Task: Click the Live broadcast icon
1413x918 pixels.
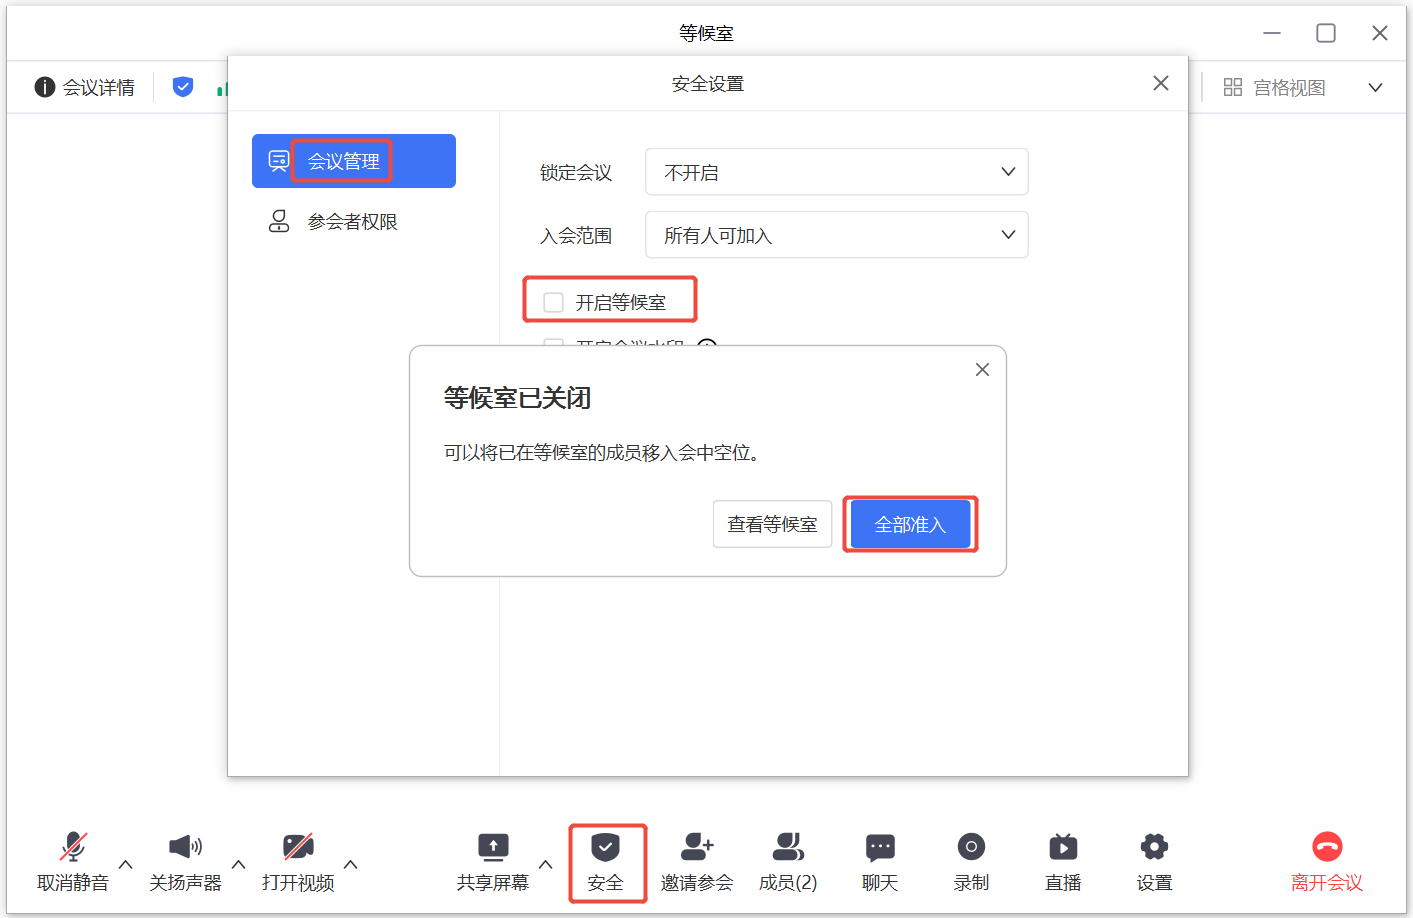Action: [x=1063, y=848]
